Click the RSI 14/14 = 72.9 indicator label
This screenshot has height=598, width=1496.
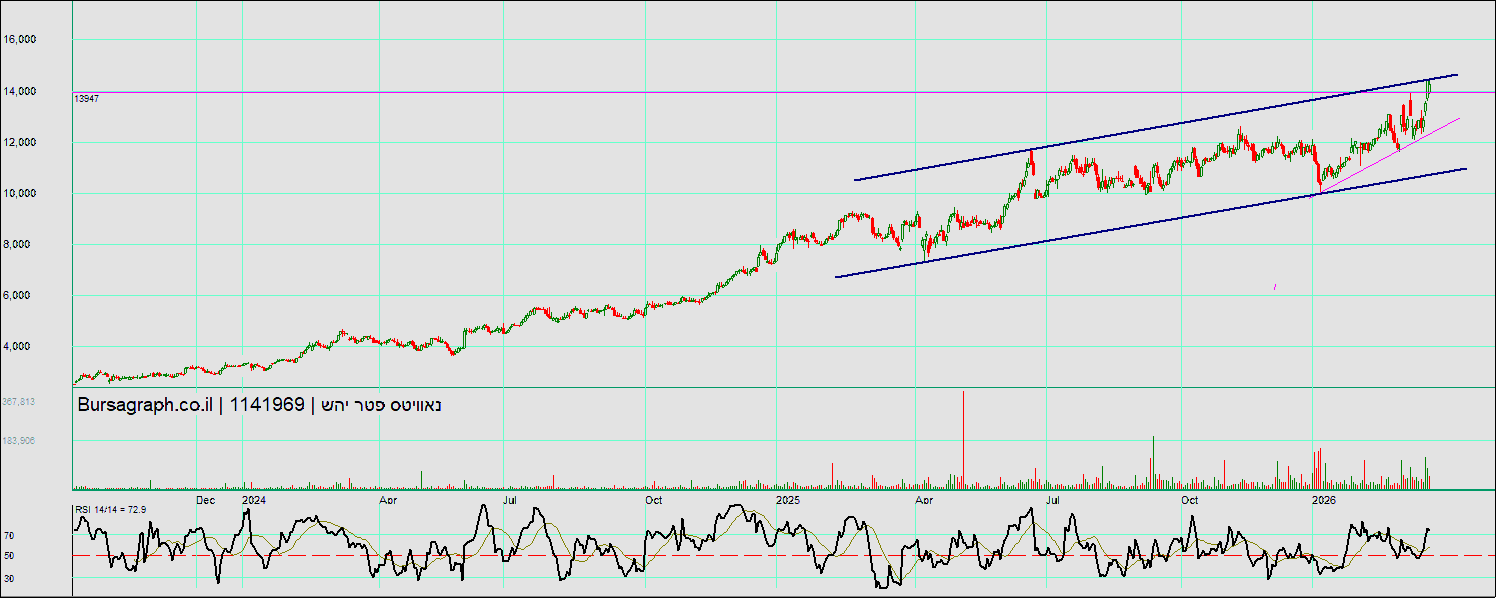coord(110,510)
